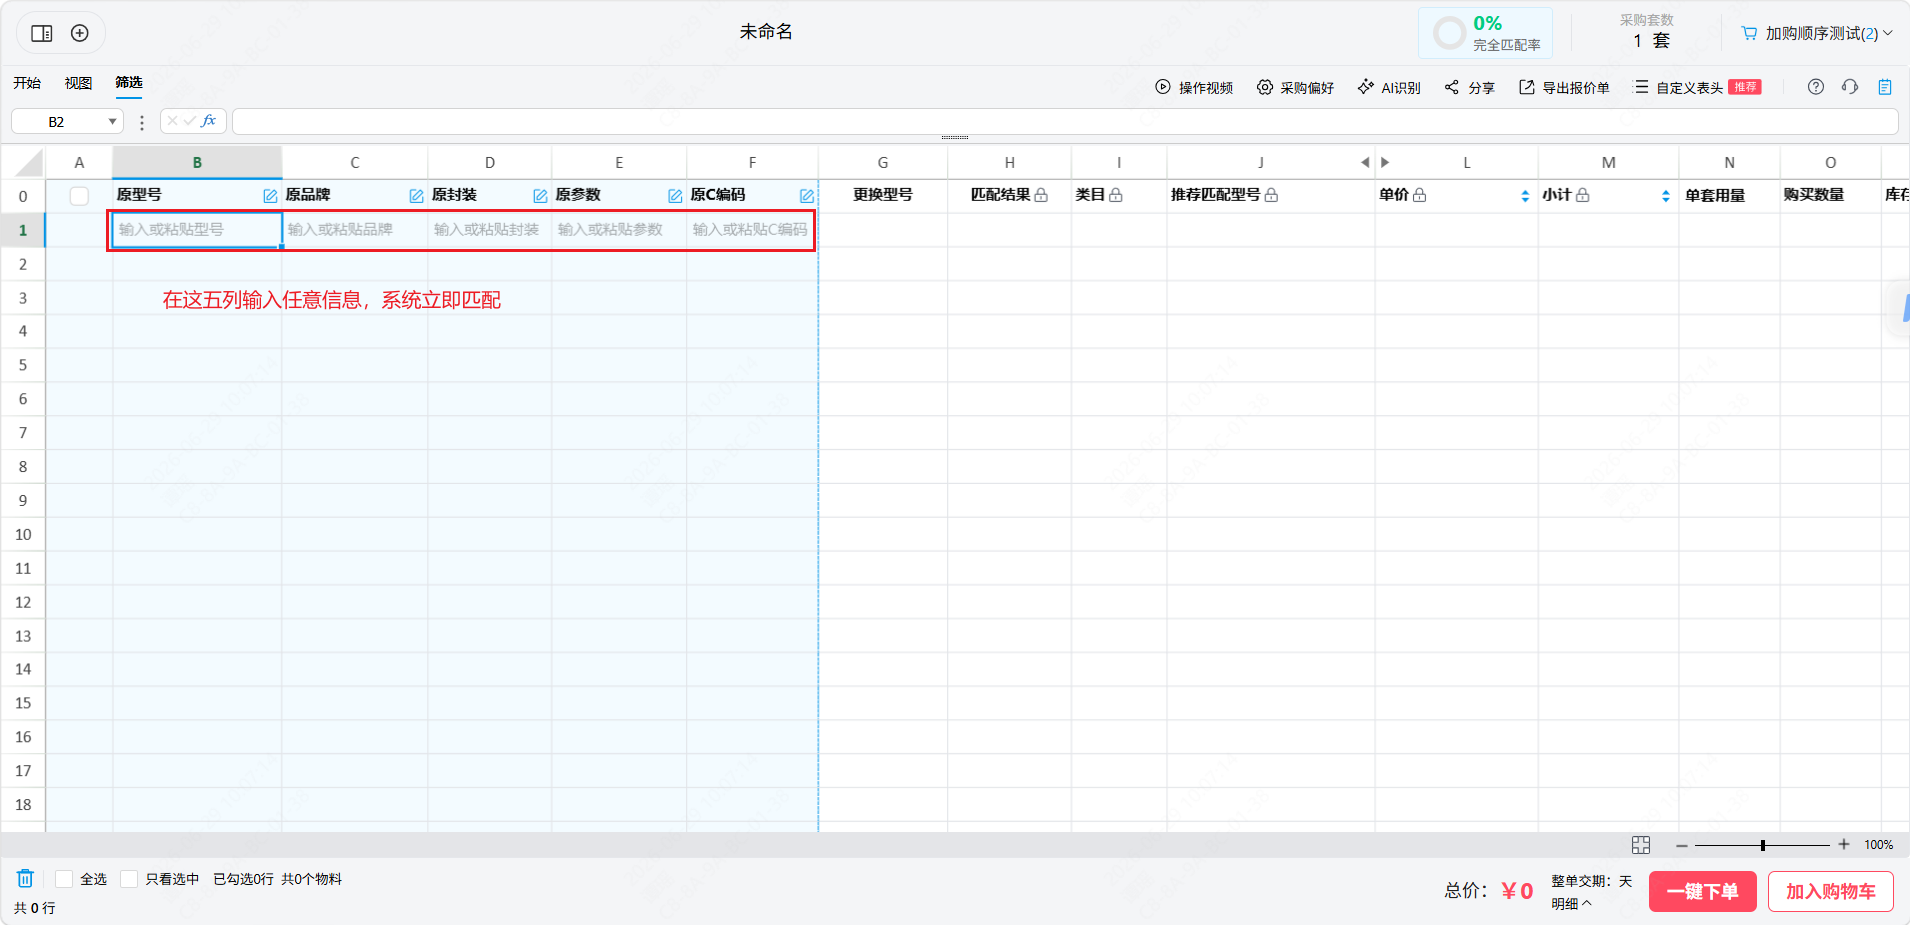1910x925 pixels.
Task: Click the 一键下单 order button
Action: pos(1703,891)
